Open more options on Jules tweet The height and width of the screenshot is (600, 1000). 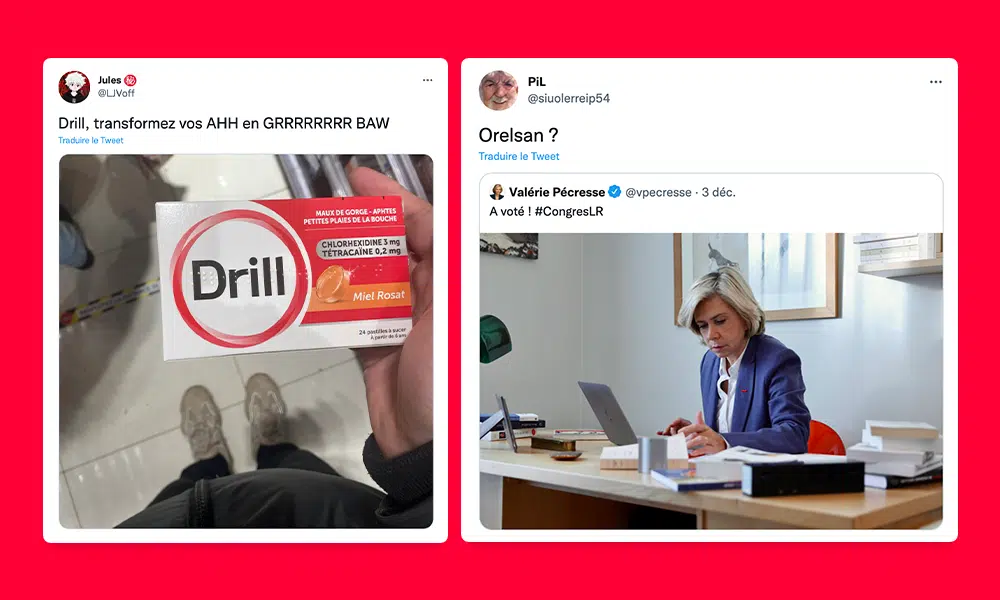(427, 80)
